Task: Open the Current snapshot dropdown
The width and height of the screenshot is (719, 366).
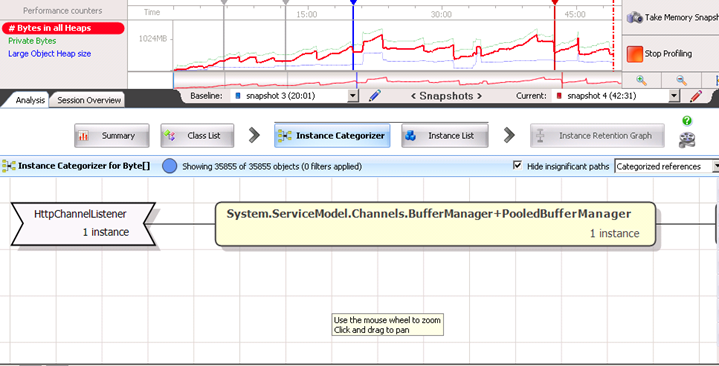Action: click(x=674, y=96)
